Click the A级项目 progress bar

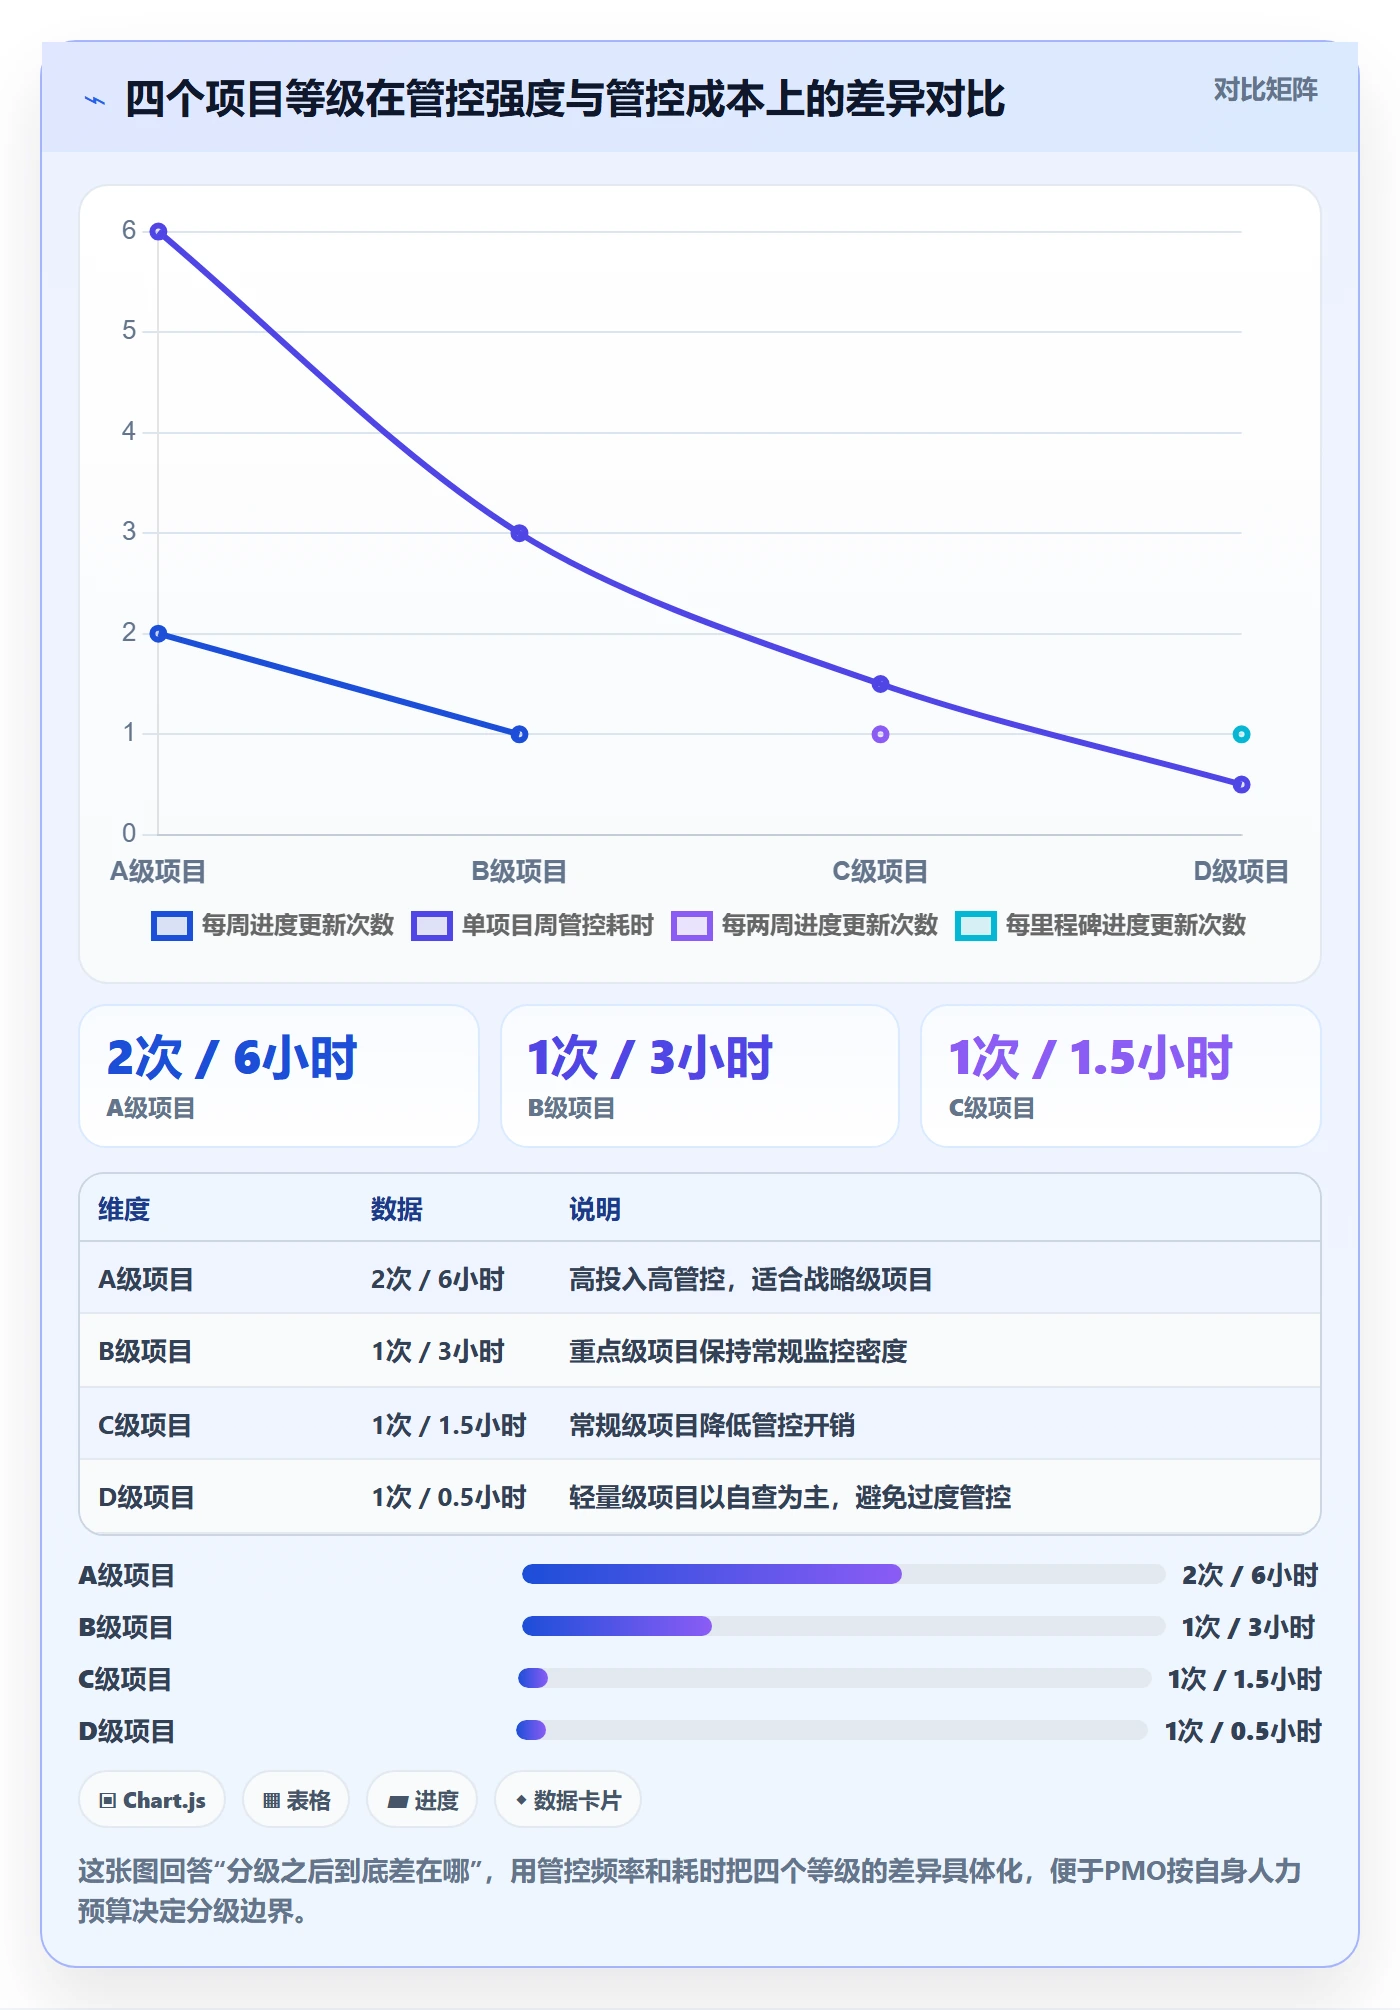click(x=843, y=1575)
